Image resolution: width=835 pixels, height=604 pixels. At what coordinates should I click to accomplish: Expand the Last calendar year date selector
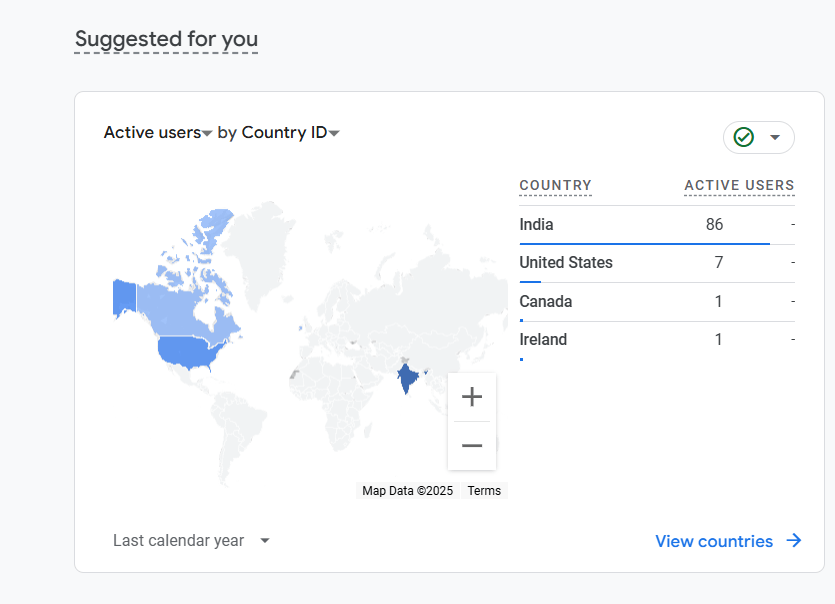pyautogui.click(x=192, y=541)
